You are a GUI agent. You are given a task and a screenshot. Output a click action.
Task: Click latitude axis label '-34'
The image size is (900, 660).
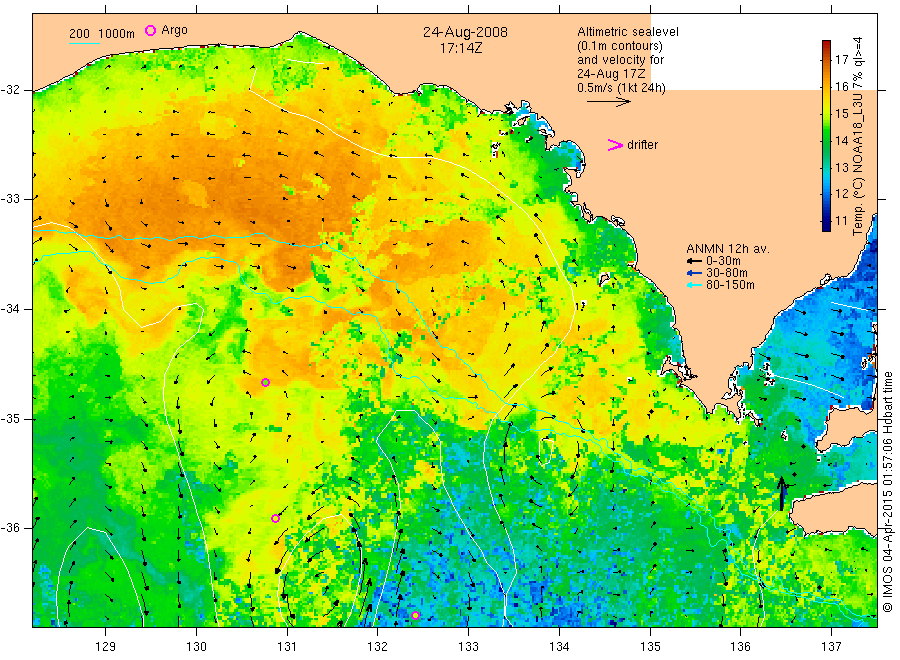(x=10, y=309)
